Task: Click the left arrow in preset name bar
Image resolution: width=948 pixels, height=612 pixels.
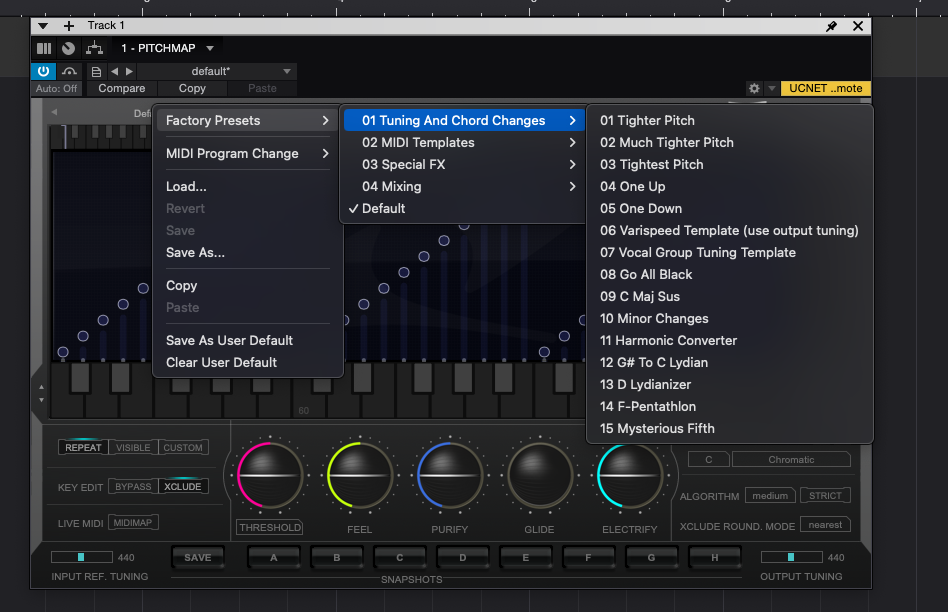Action: click(x=54, y=112)
